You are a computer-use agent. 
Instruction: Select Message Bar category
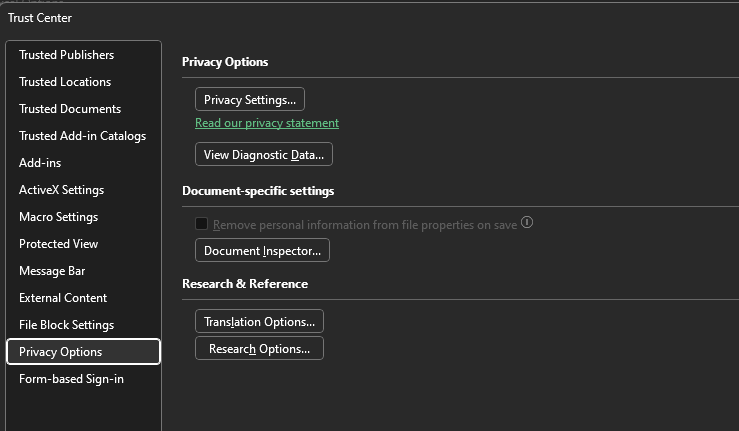pyautogui.click(x=53, y=271)
